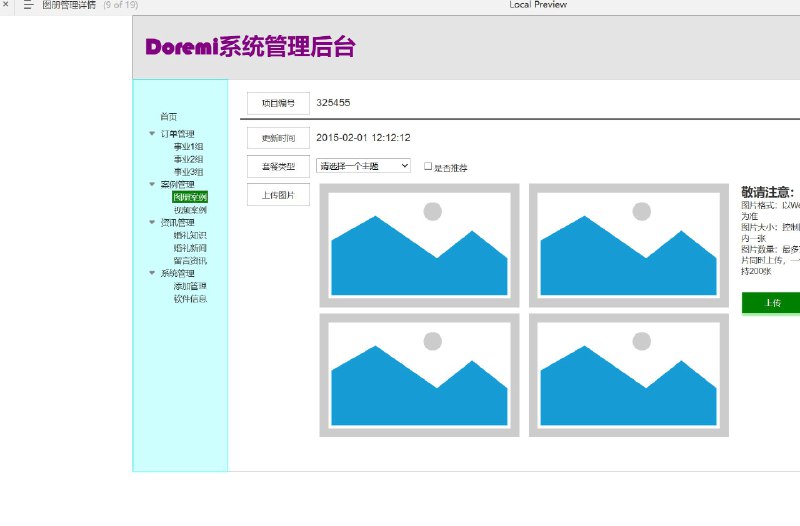Click the 敬请注意 notice heading
This screenshot has width=800, height=526.
(x=767, y=192)
